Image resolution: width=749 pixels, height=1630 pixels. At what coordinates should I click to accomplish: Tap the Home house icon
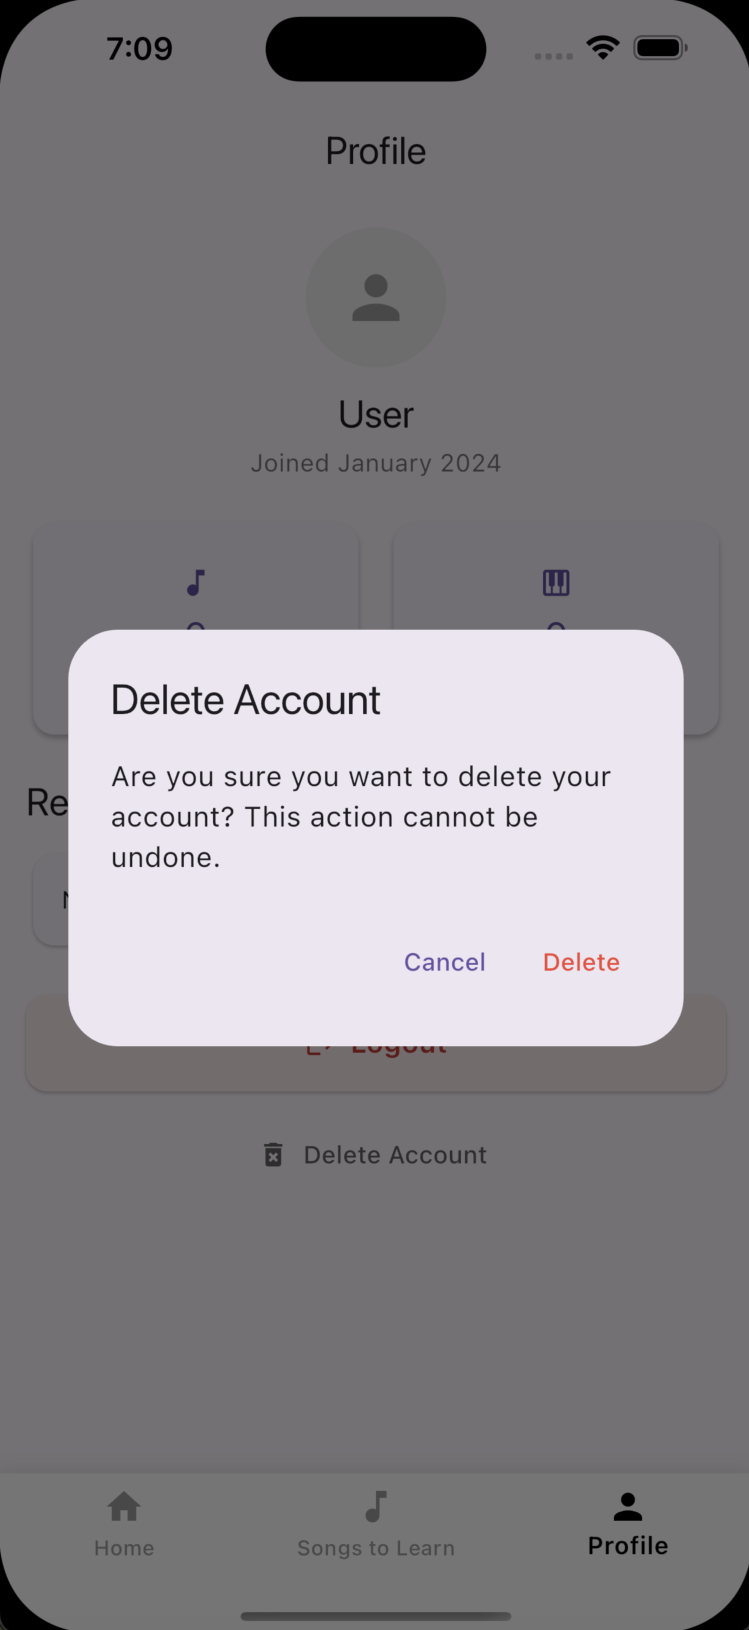pos(124,1506)
